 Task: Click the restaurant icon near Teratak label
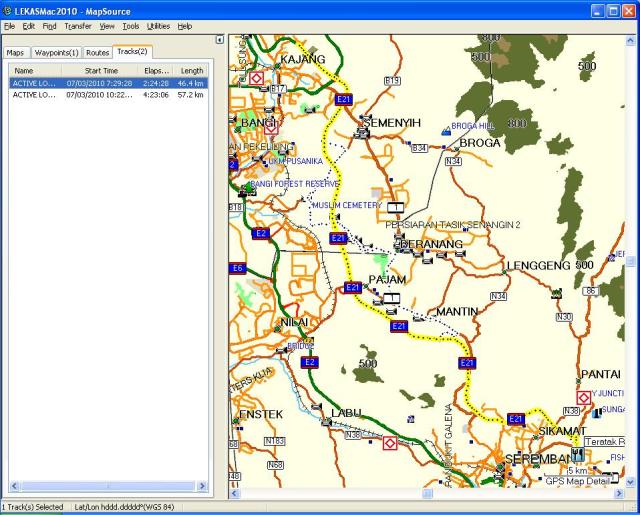tap(578, 454)
